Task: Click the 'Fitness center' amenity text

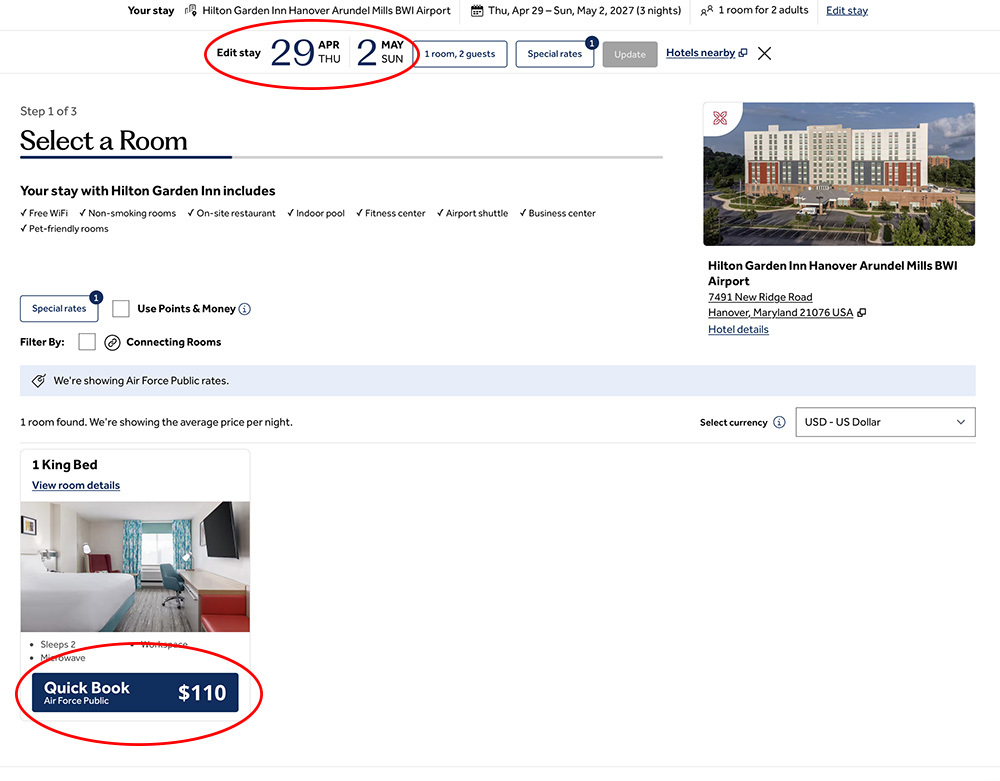Action: 395,214
